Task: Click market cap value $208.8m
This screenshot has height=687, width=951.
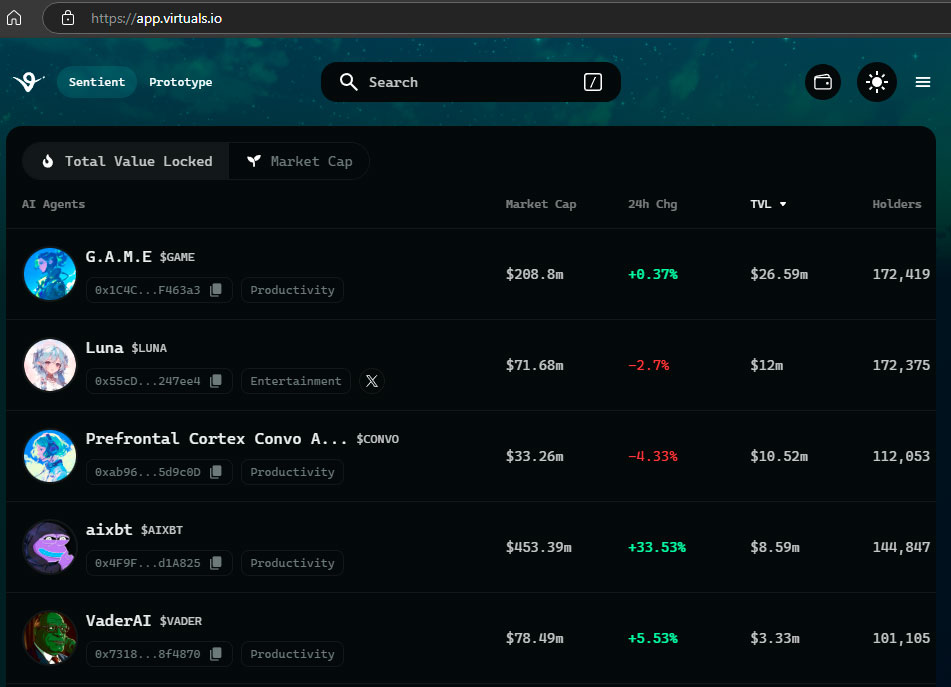Action: (x=534, y=274)
